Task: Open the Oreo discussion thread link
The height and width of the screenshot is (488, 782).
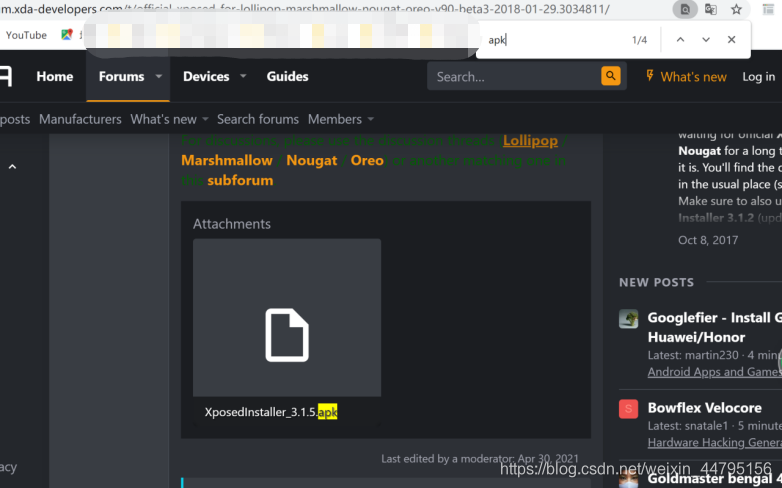Action: pyautogui.click(x=367, y=160)
